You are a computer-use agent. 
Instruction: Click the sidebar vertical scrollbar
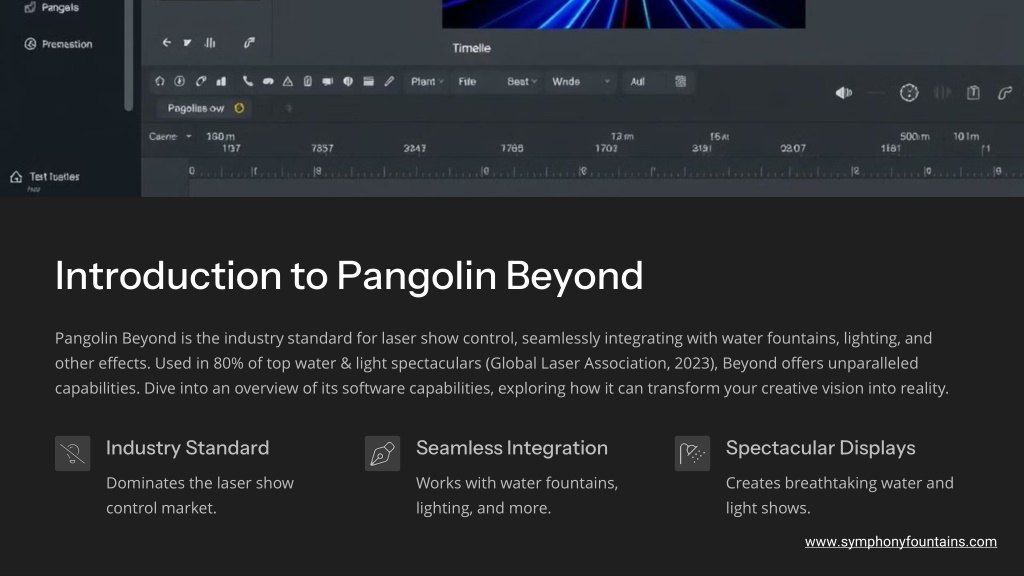click(x=129, y=55)
